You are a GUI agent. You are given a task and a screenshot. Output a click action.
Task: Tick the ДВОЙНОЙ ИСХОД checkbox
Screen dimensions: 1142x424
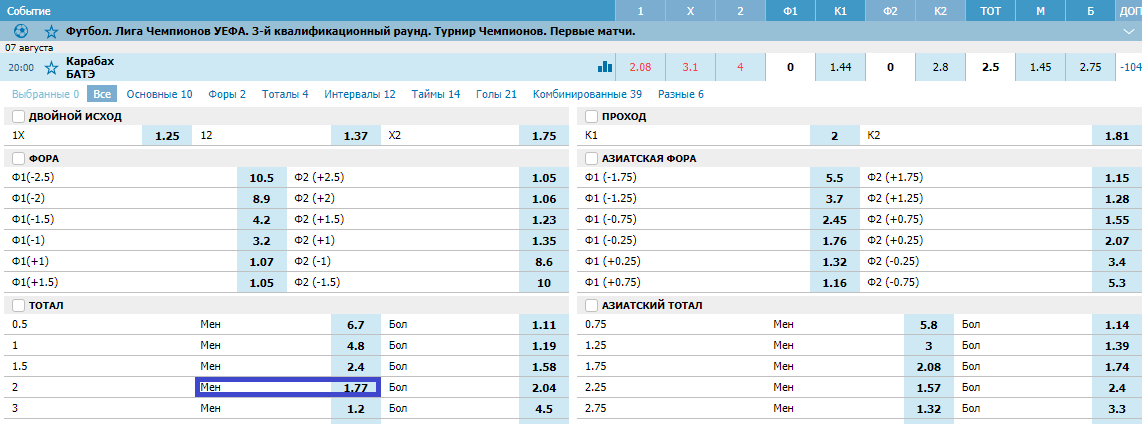tap(18, 117)
